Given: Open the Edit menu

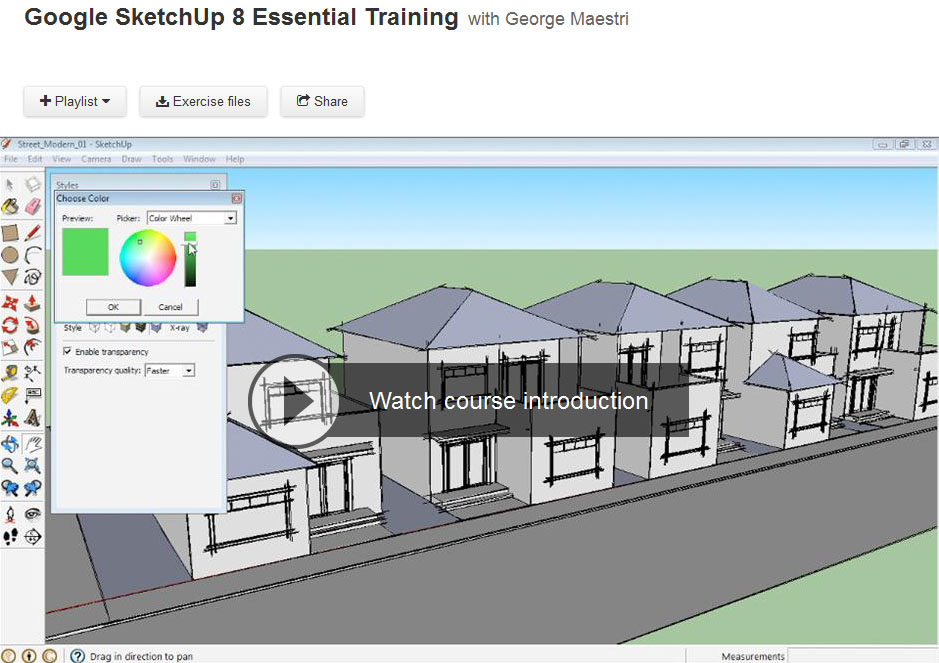Looking at the screenshot, I should click(35, 159).
